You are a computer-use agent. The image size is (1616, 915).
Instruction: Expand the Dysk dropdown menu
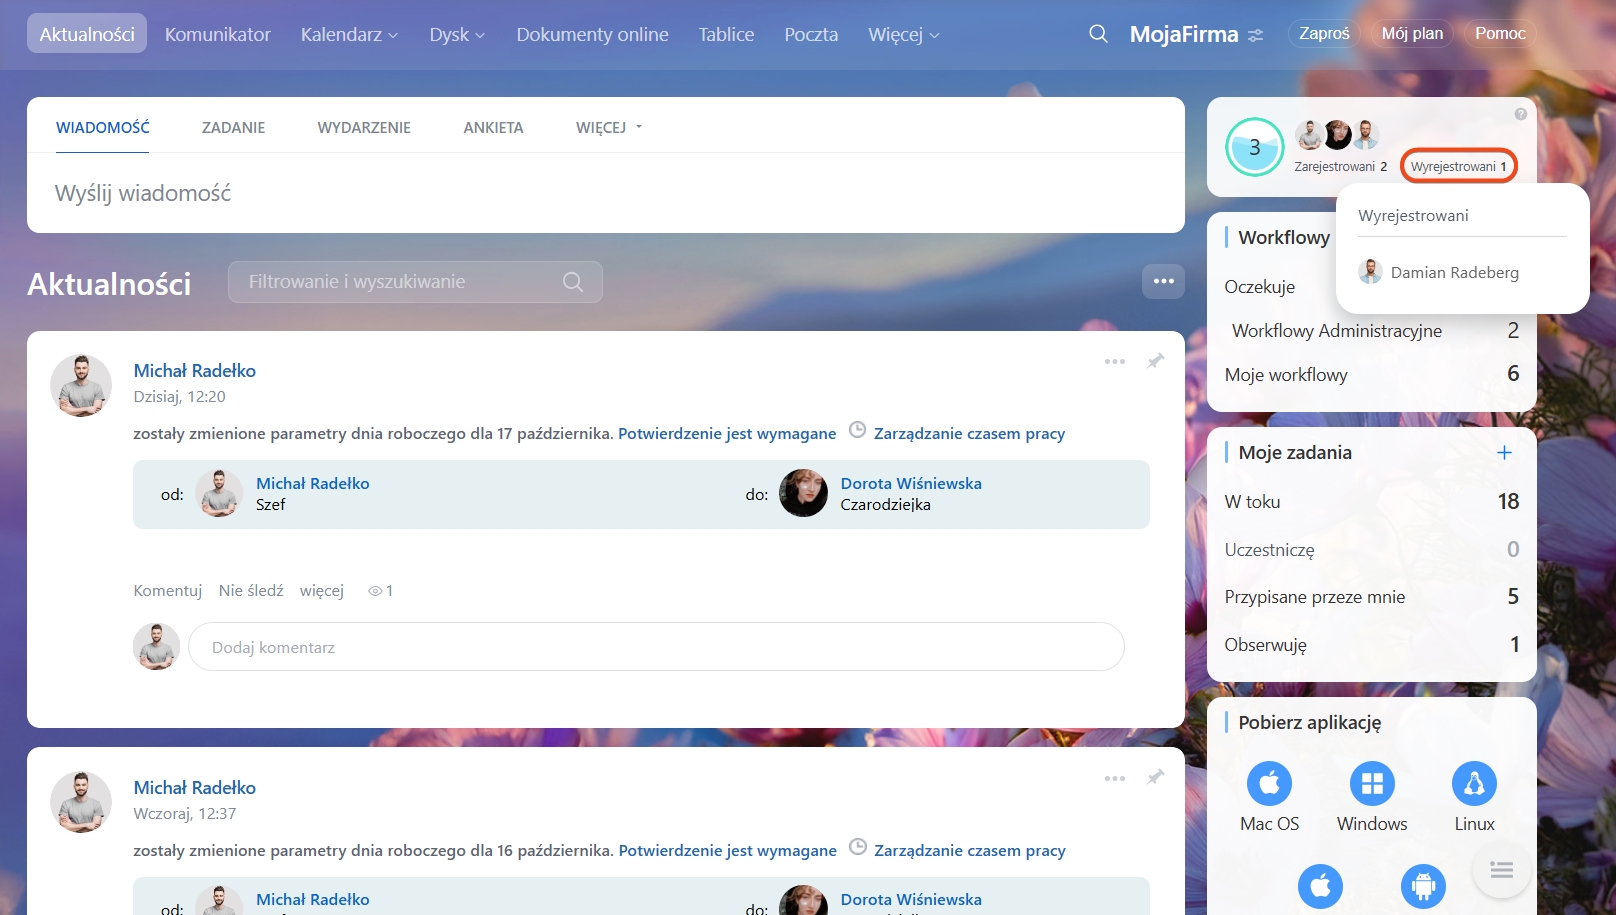point(456,35)
